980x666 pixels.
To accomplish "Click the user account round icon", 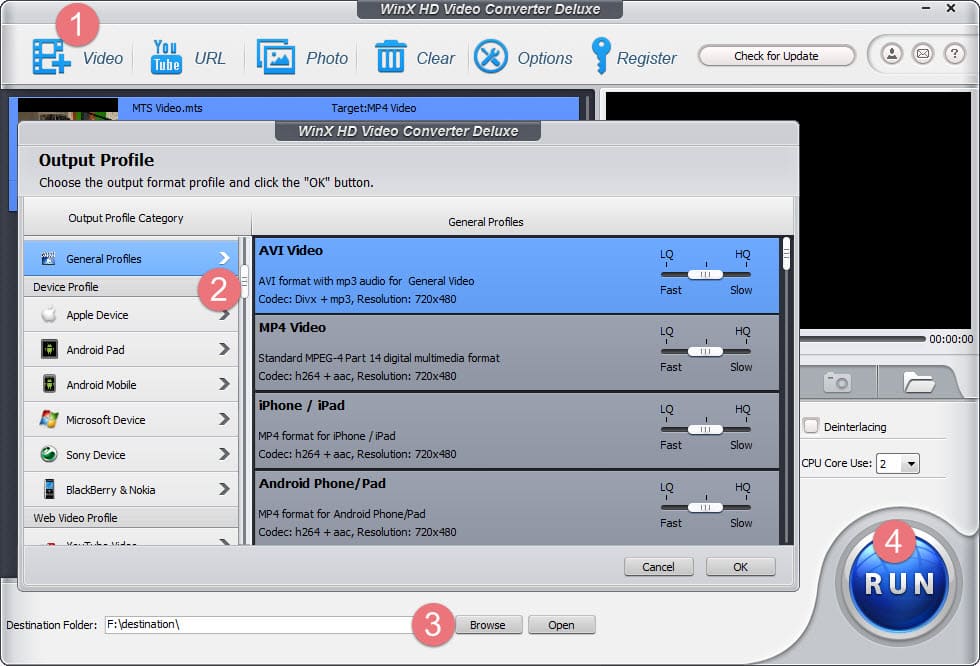I will coord(892,54).
